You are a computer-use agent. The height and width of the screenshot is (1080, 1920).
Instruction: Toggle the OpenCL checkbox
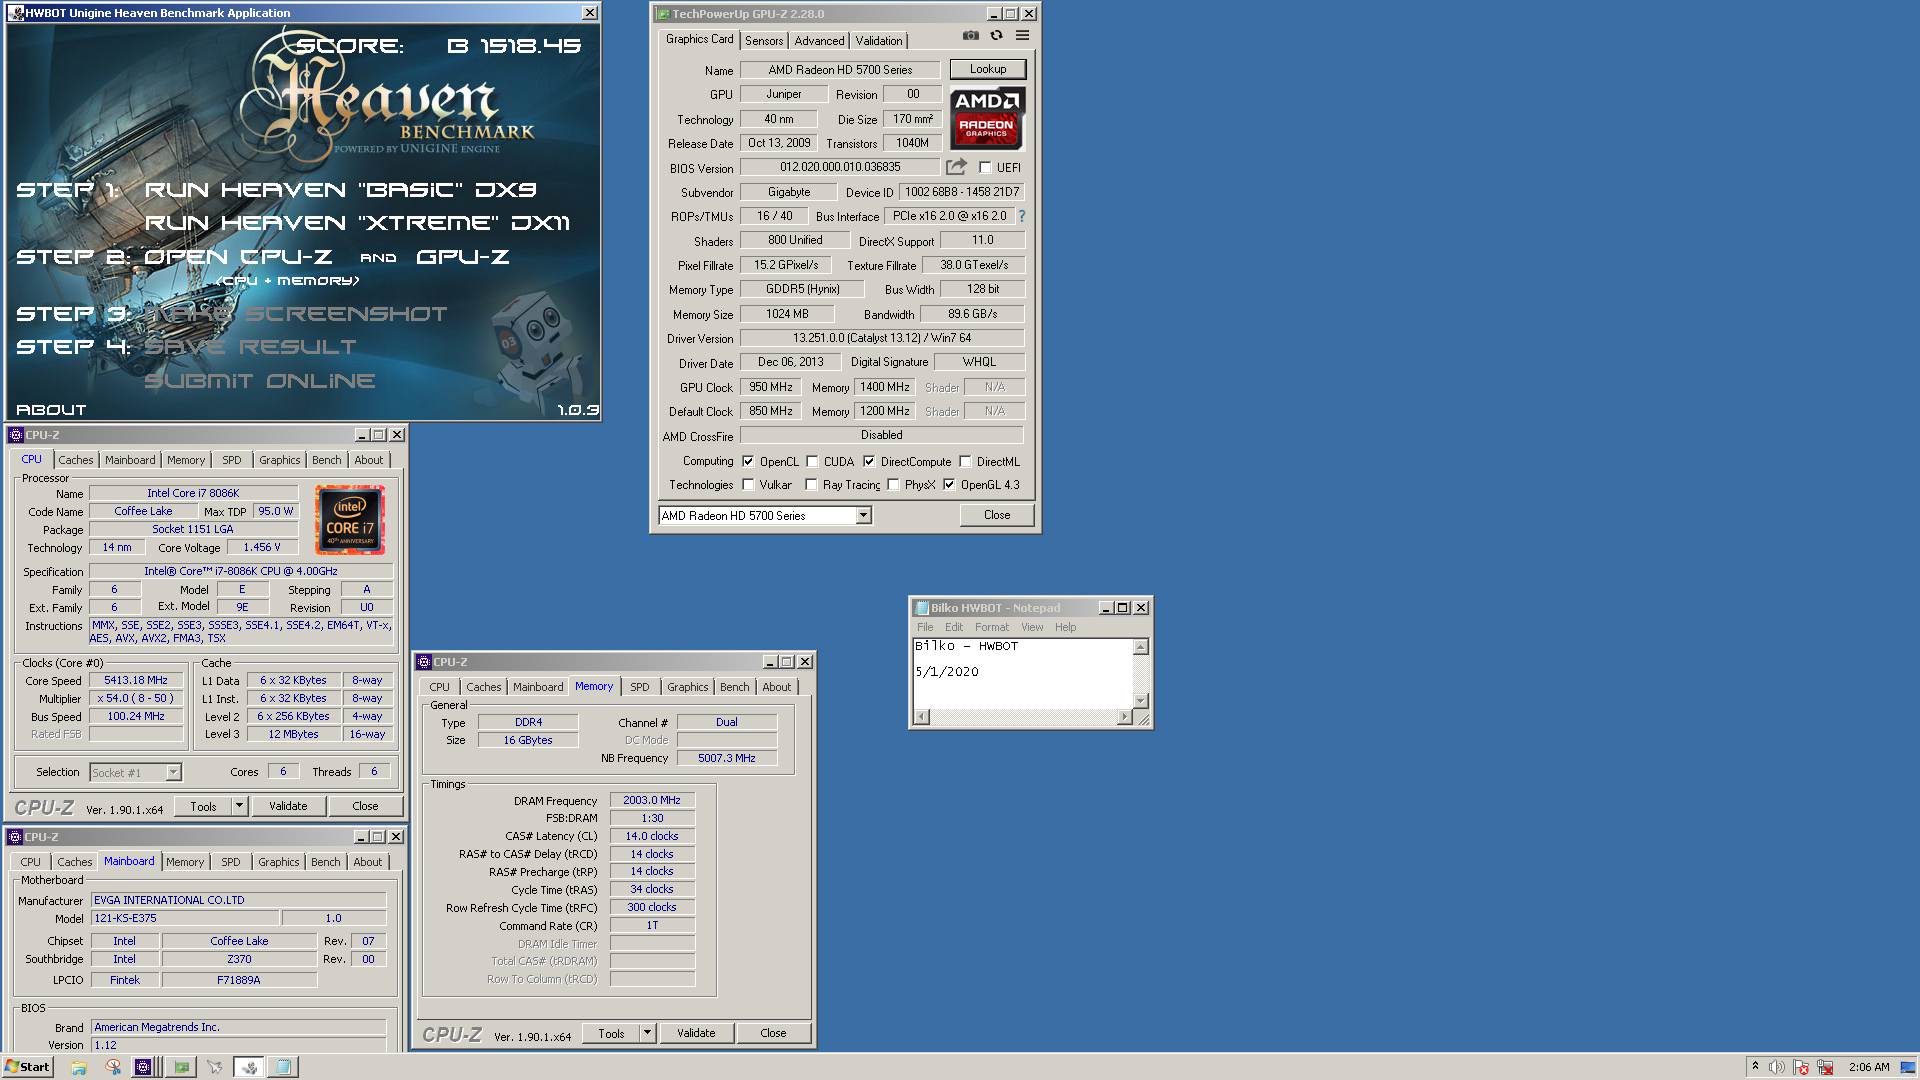coord(748,462)
